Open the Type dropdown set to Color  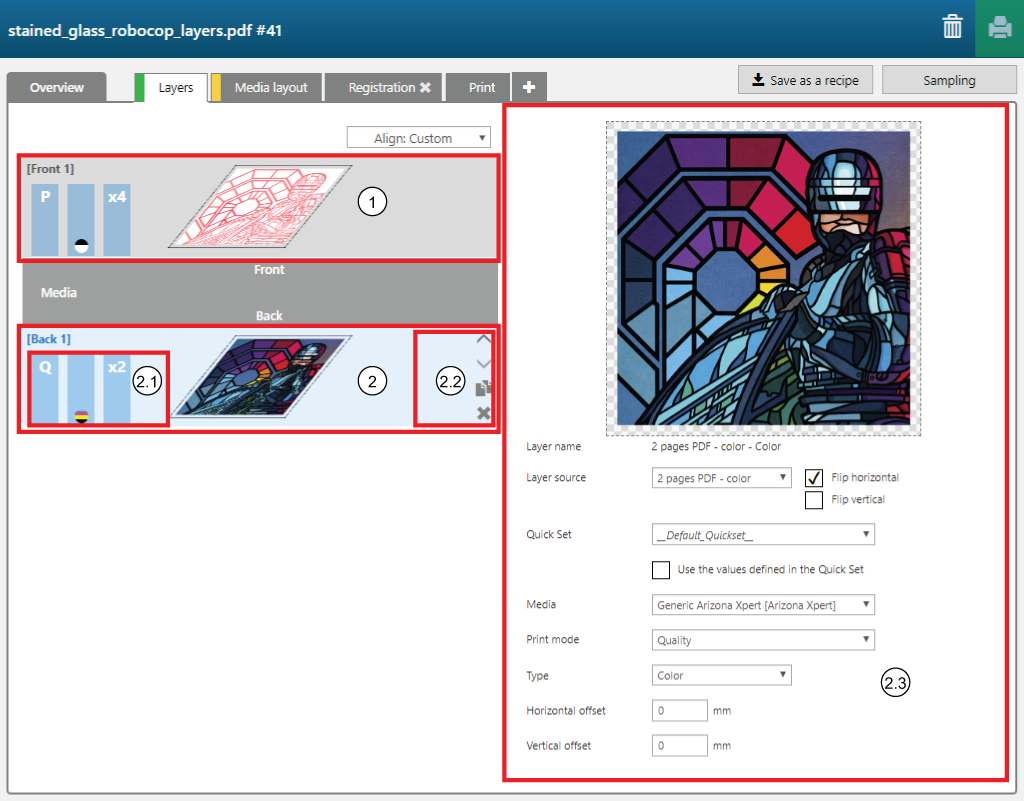click(722, 675)
